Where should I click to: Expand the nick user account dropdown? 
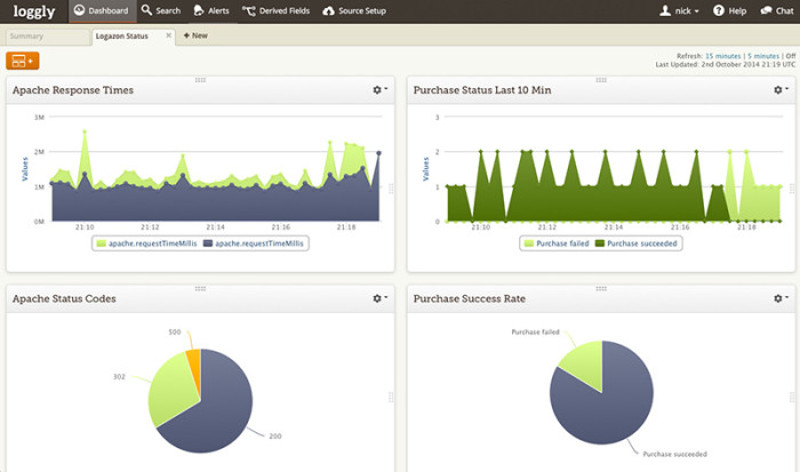tap(679, 11)
